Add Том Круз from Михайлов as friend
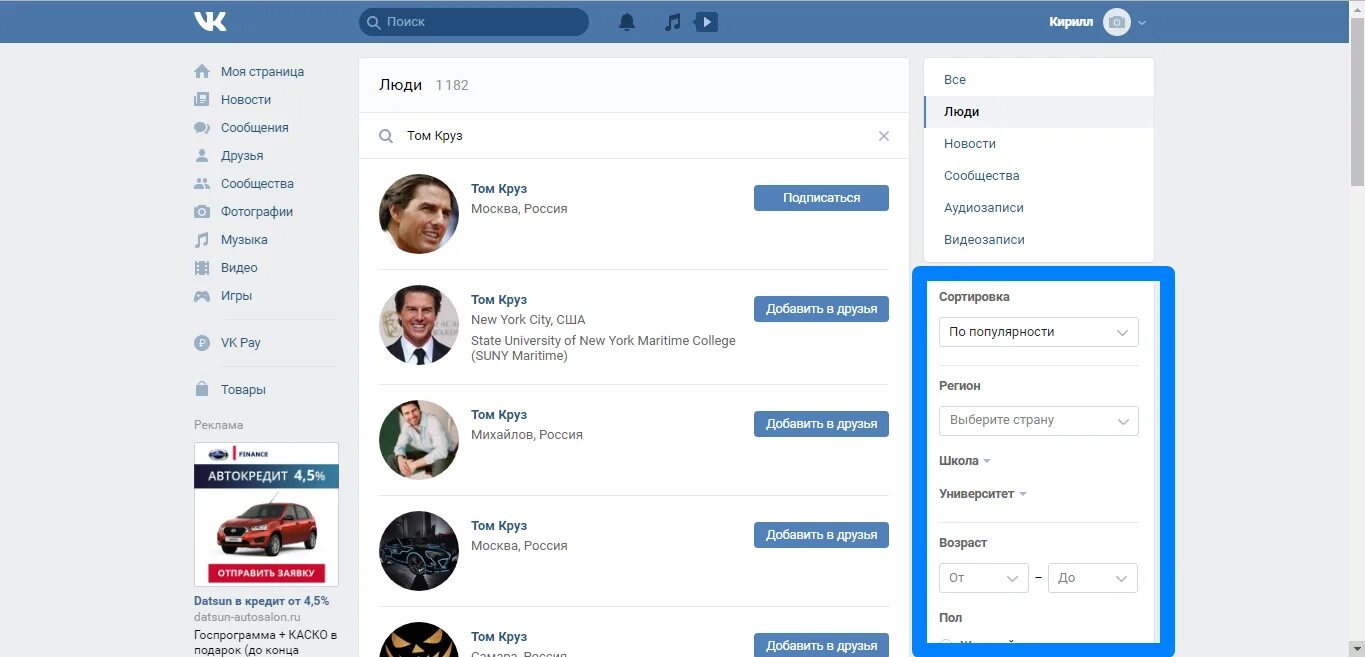This screenshot has height=657, width=1365. (x=821, y=424)
